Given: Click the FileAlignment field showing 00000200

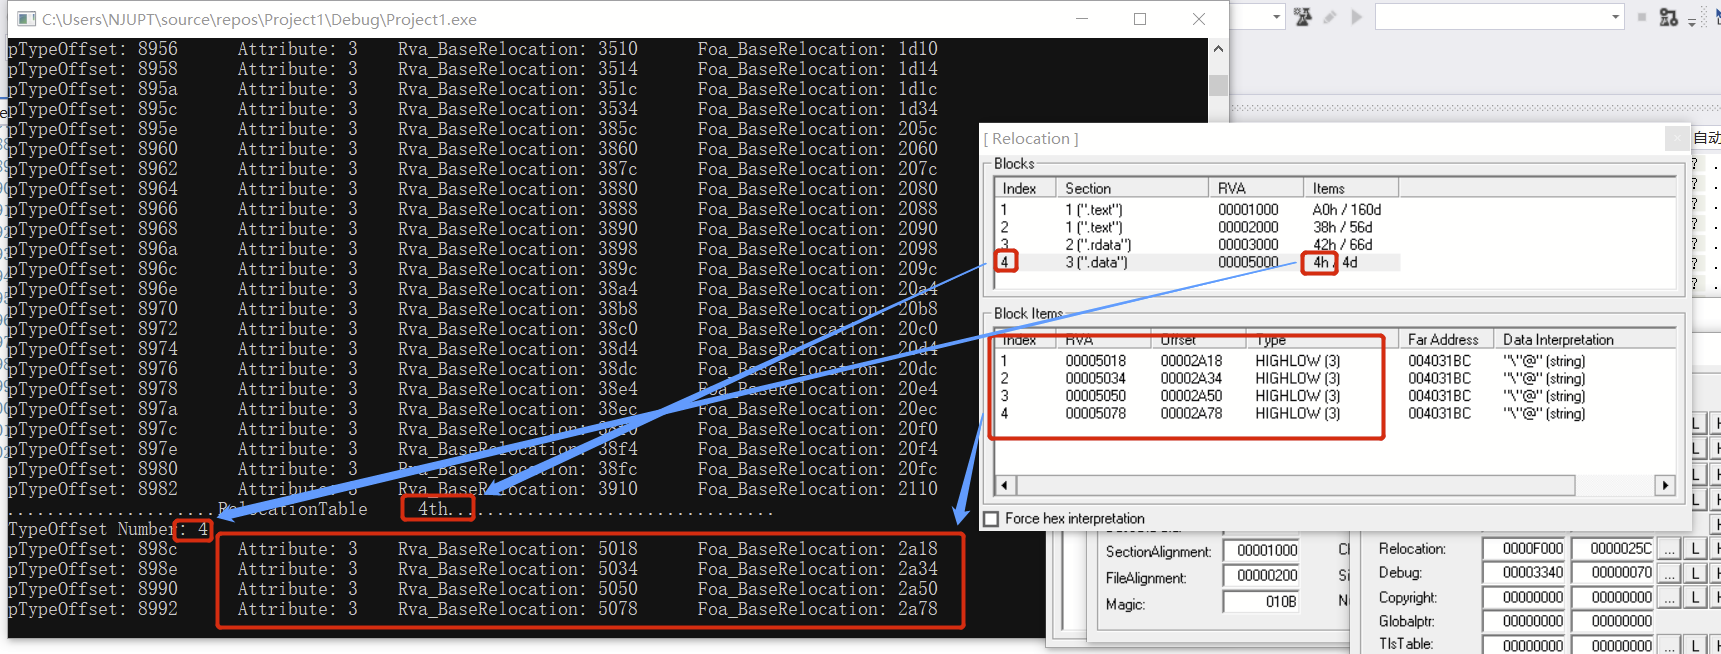Looking at the screenshot, I should 1261,576.
